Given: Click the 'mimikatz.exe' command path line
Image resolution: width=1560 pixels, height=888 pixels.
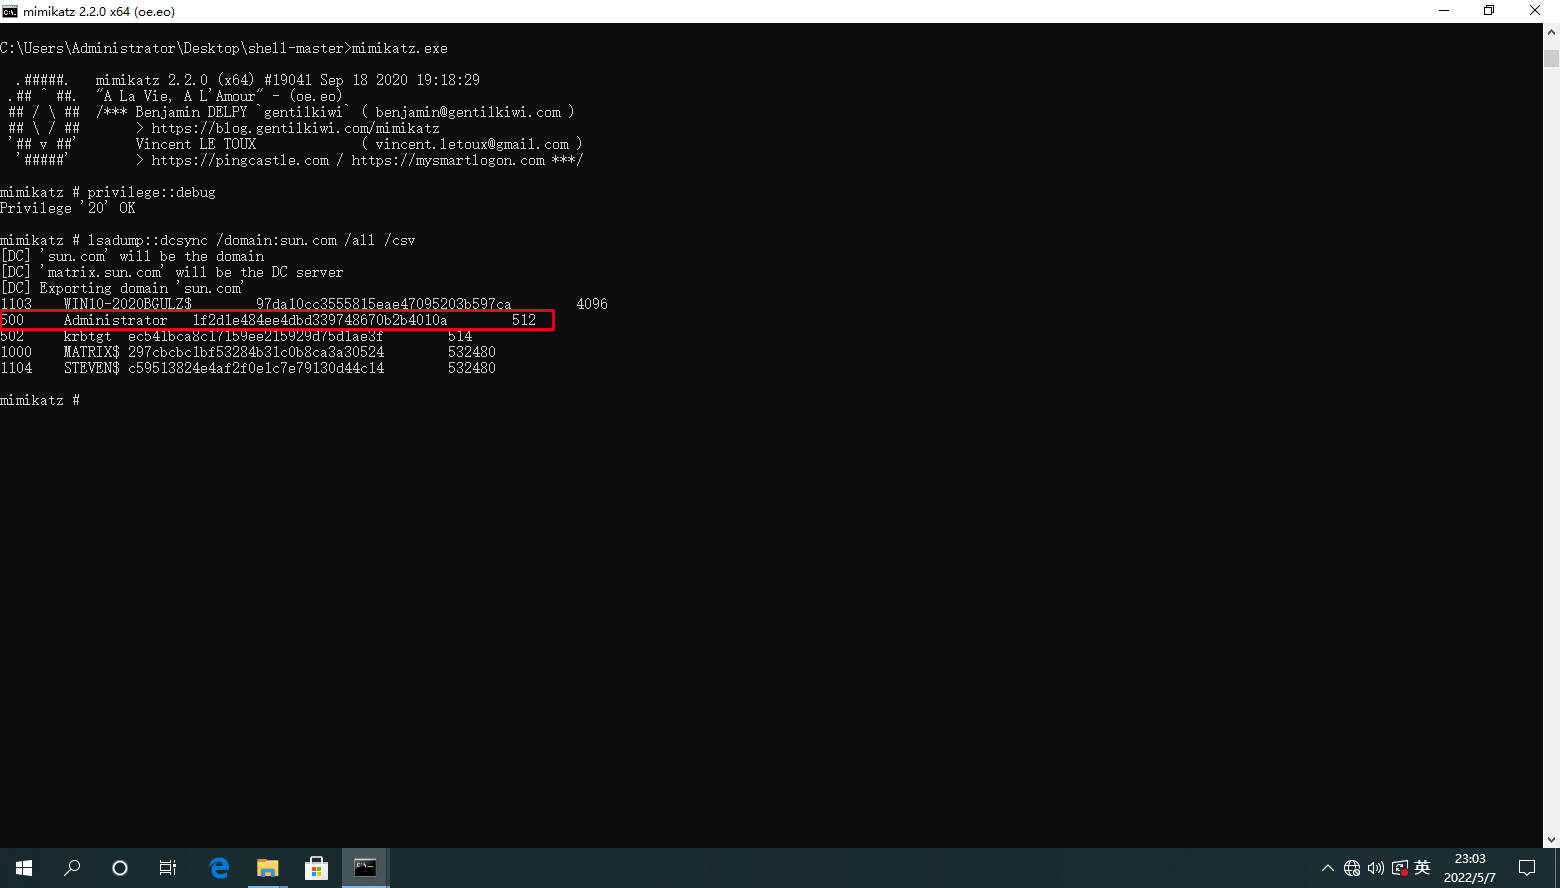Looking at the screenshot, I should tap(224, 48).
